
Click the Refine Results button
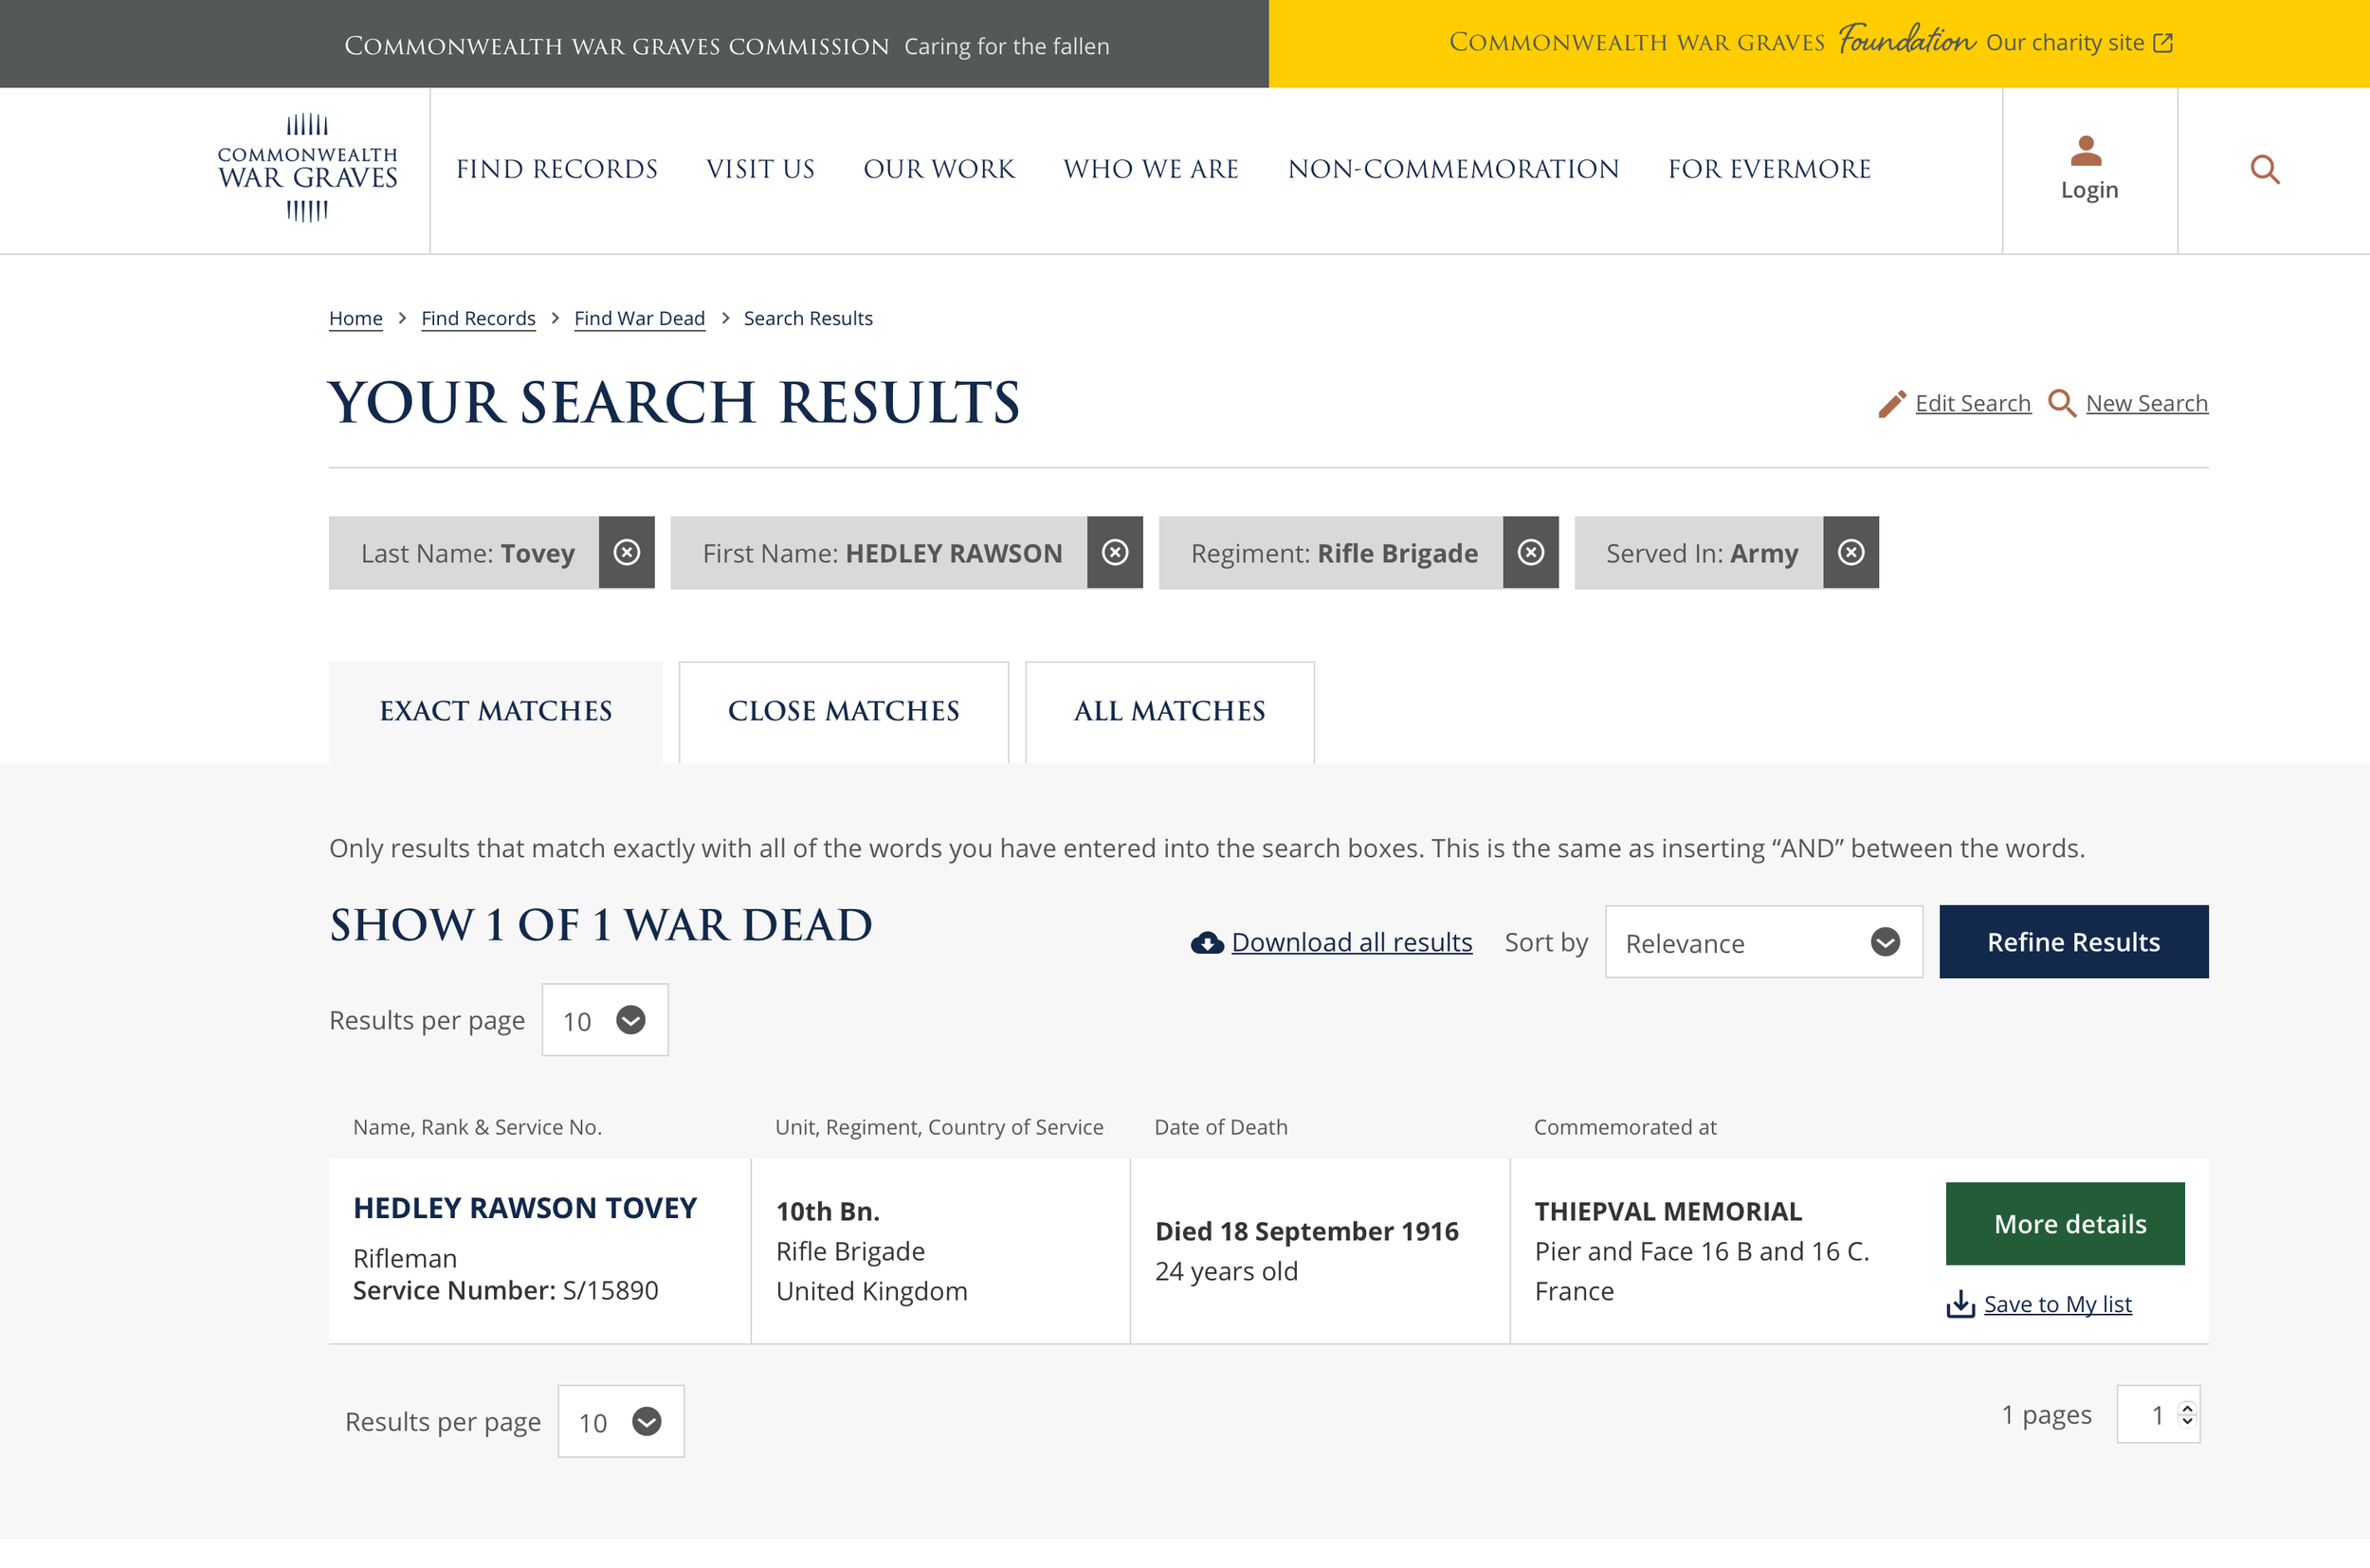(x=2073, y=942)
